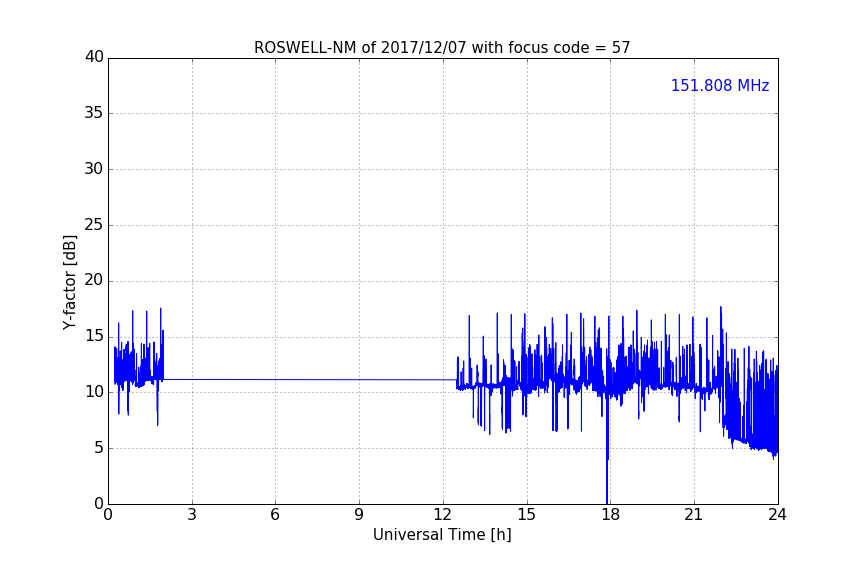
Task: Click y-axis tick label '25'
Action: [94, 225]
